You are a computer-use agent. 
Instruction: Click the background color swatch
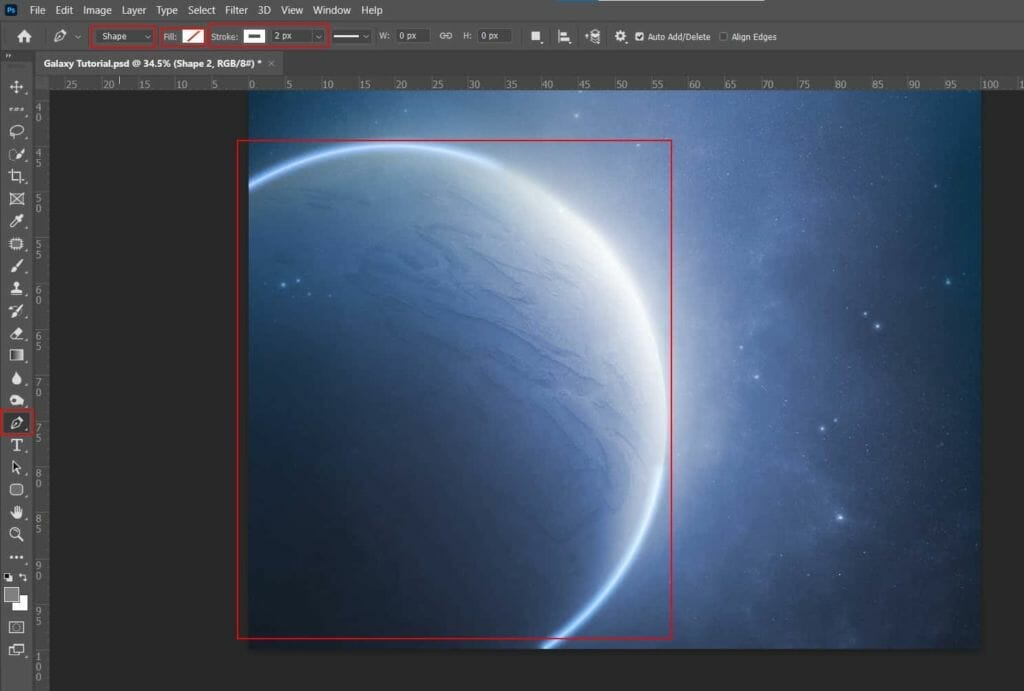pos(23,604)
